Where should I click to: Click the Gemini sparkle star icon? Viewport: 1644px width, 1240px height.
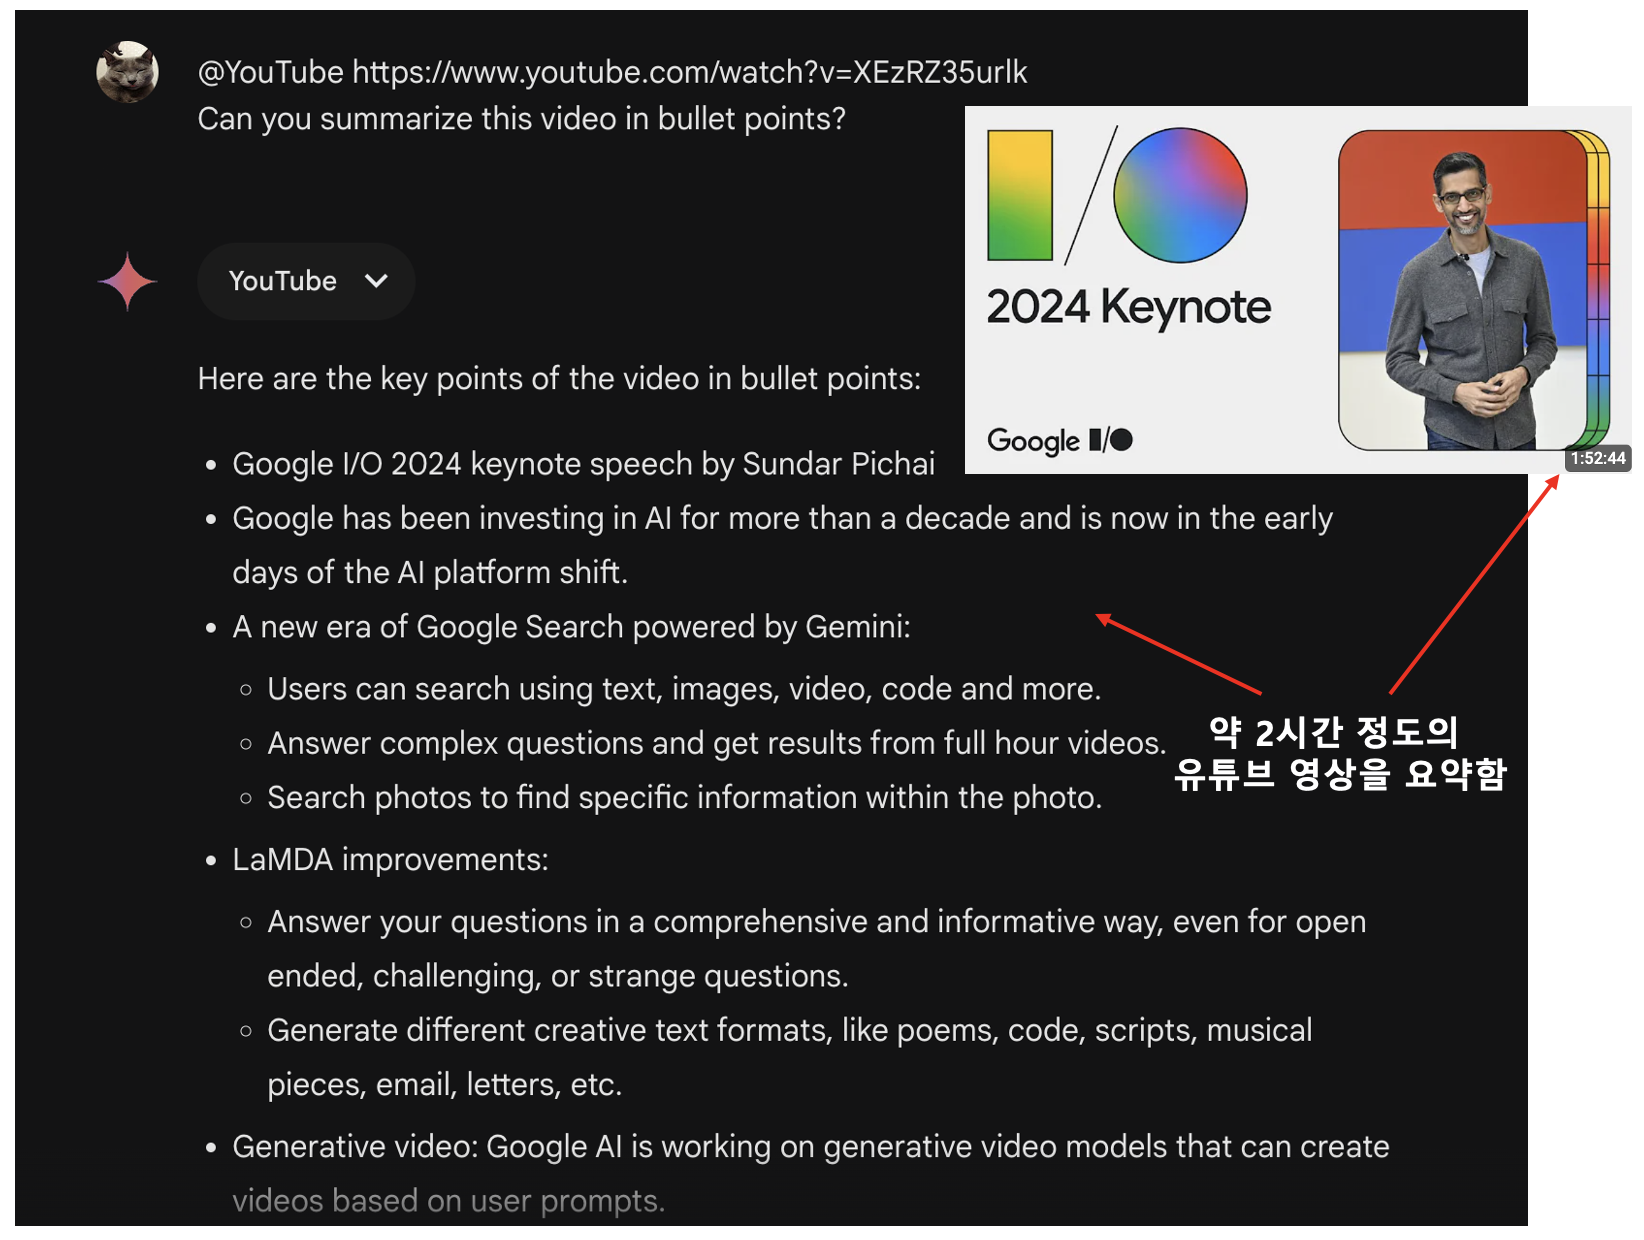[128, 282]
